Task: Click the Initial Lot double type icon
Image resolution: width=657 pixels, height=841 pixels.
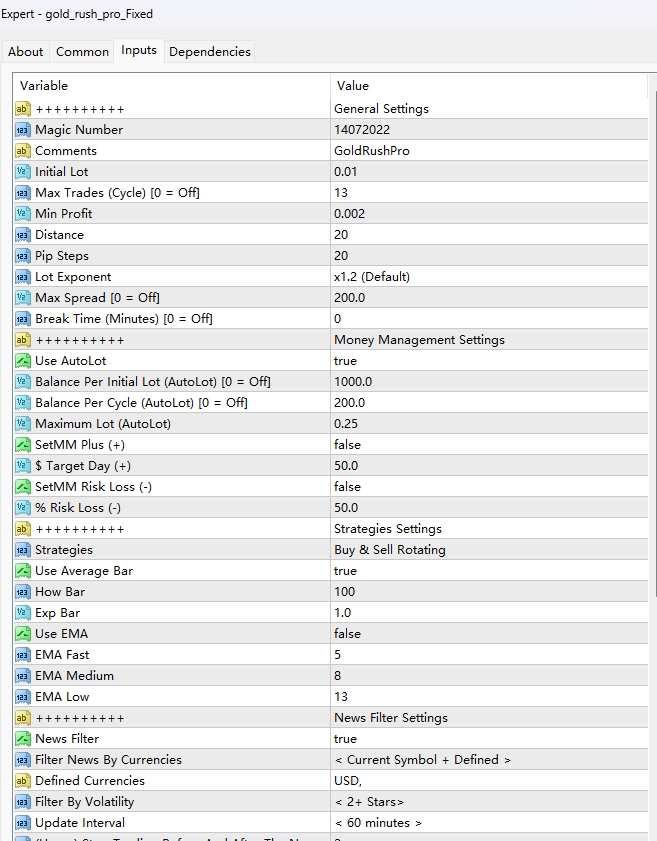Action: pos(23,172)
